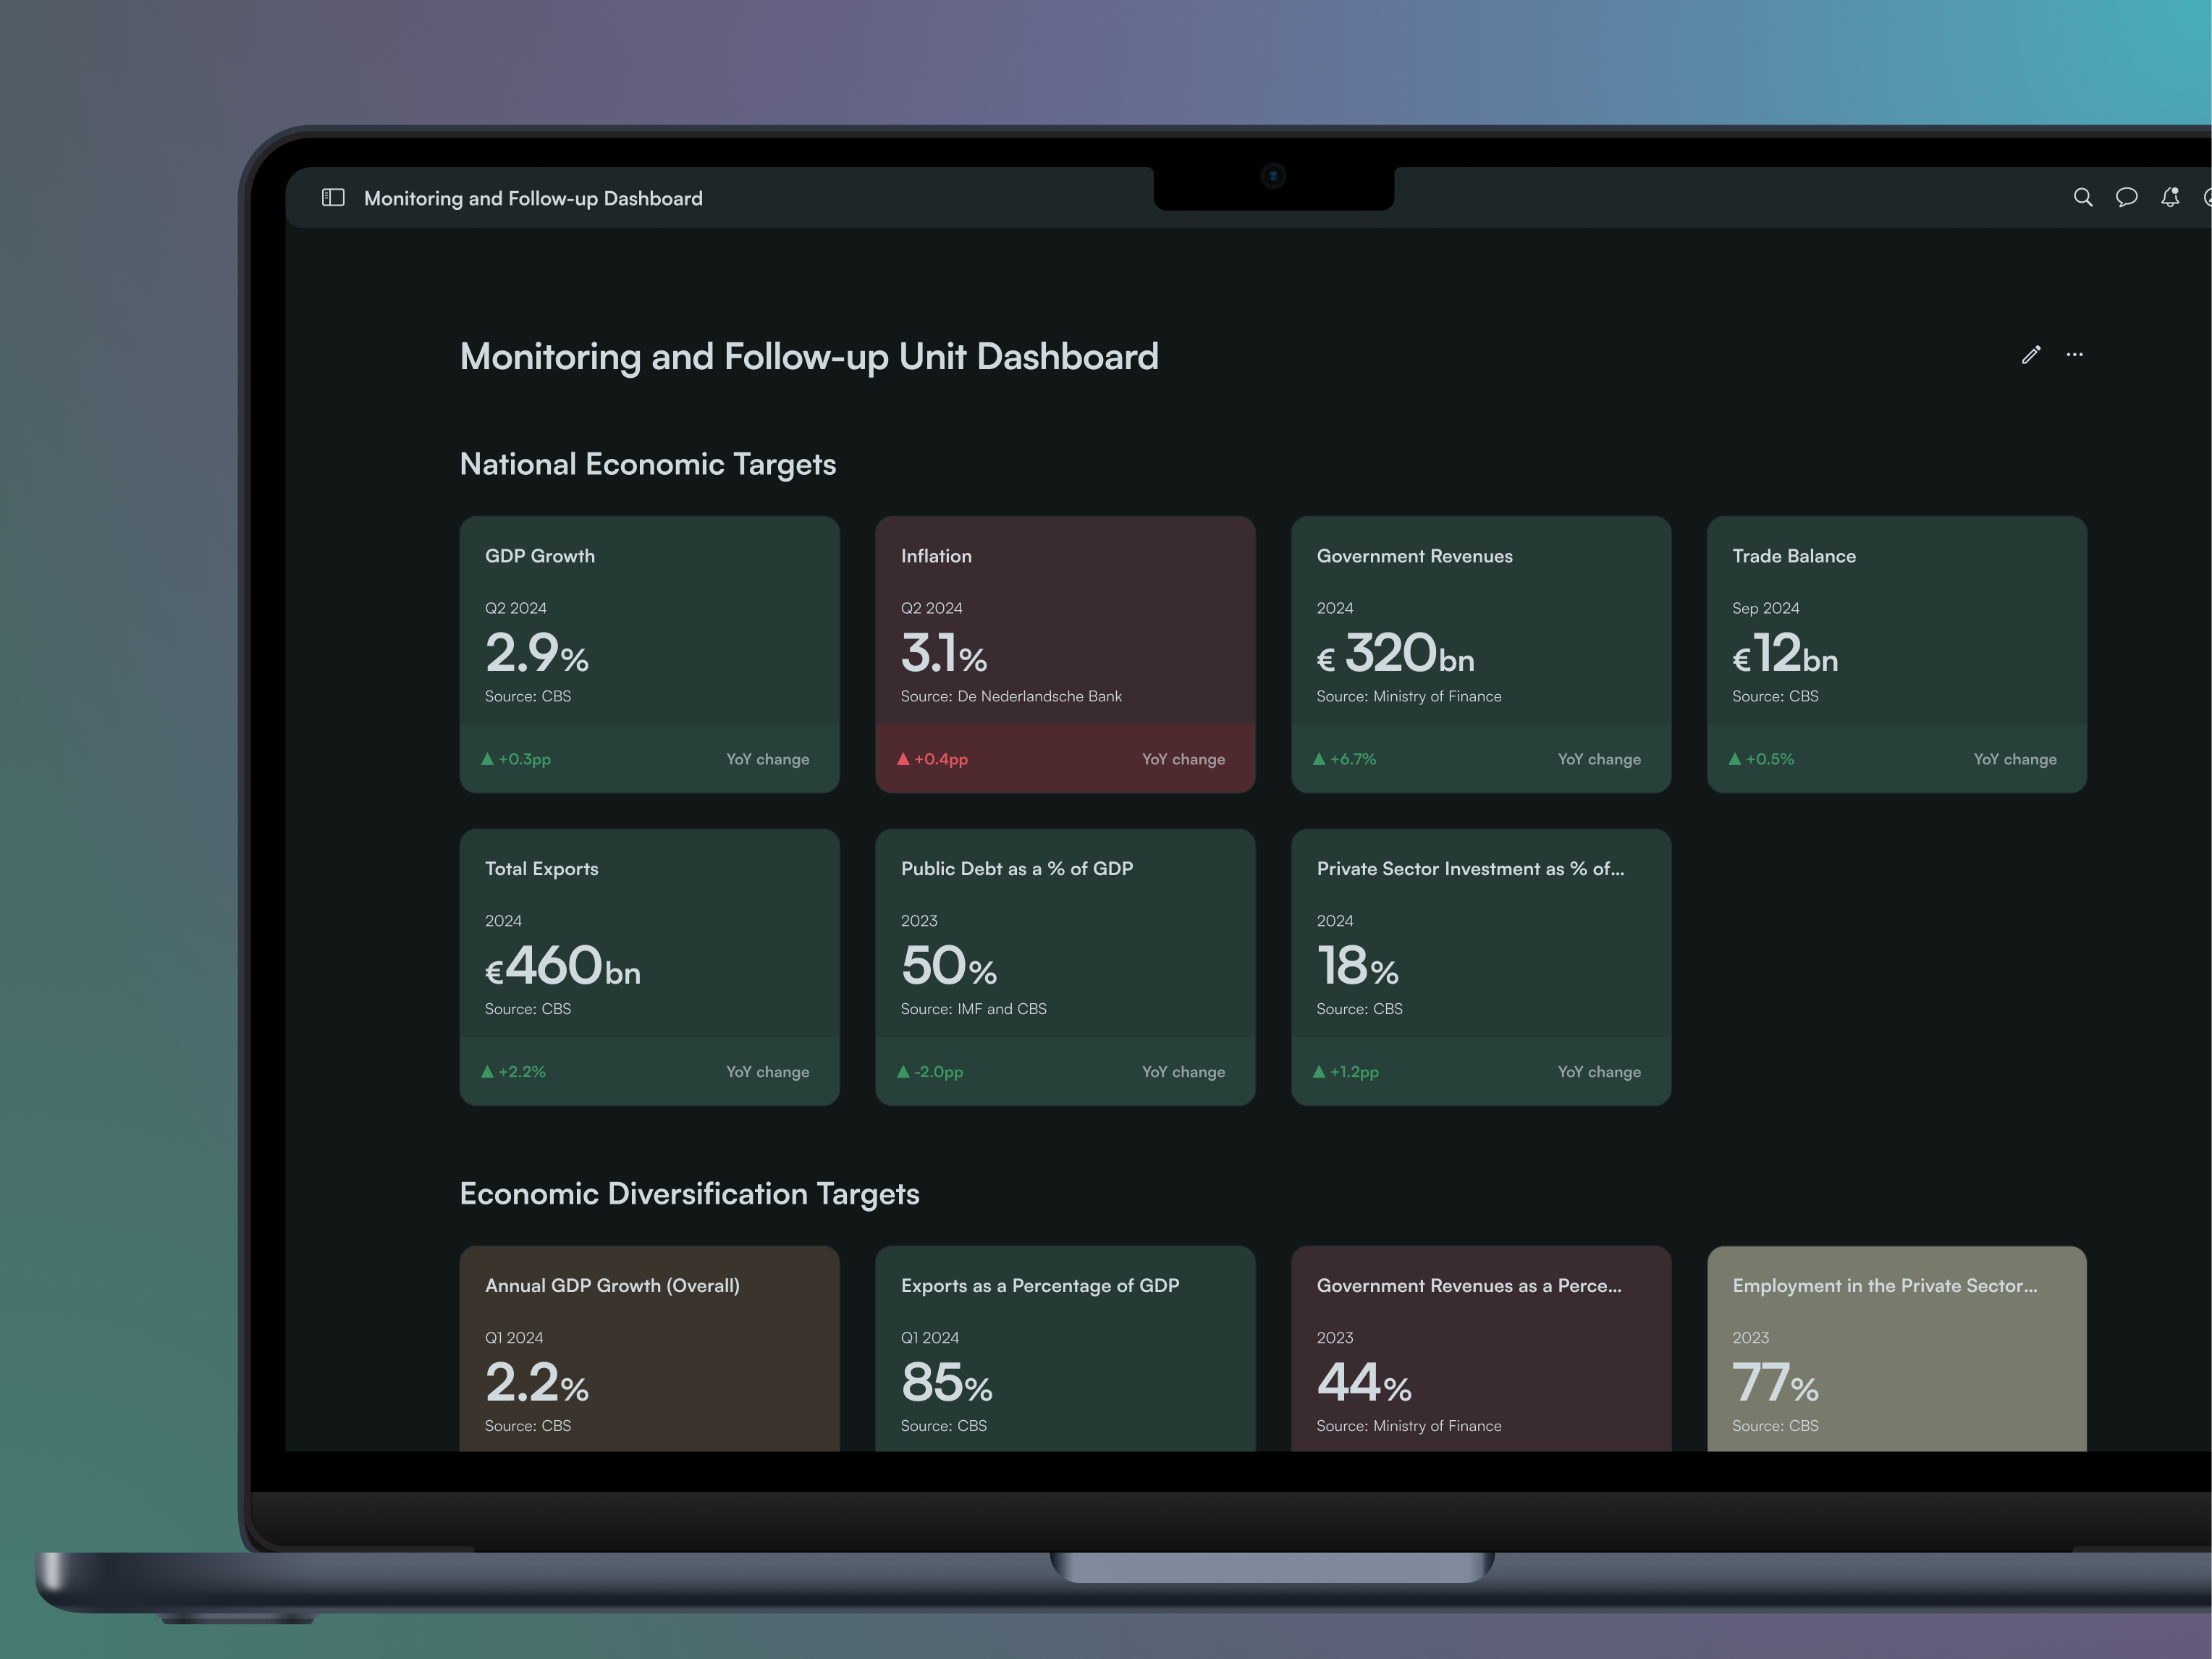The width and height of the screenshot is (2212, 1659).
Task: Select the Exports as a Percentage of GDP card
Action: pyautogui.click(x=1065, y=1350)
